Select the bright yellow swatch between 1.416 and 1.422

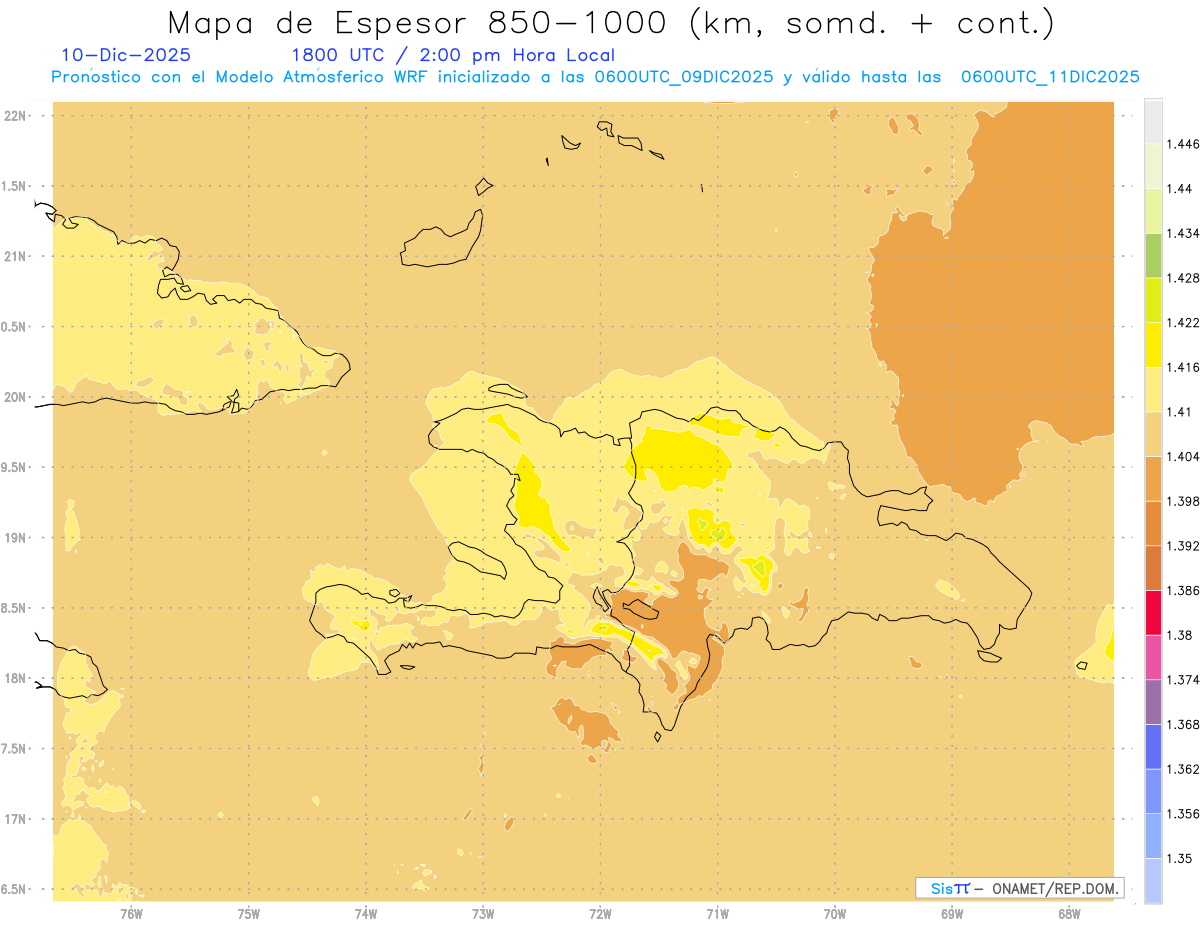tap(1153, 345)
